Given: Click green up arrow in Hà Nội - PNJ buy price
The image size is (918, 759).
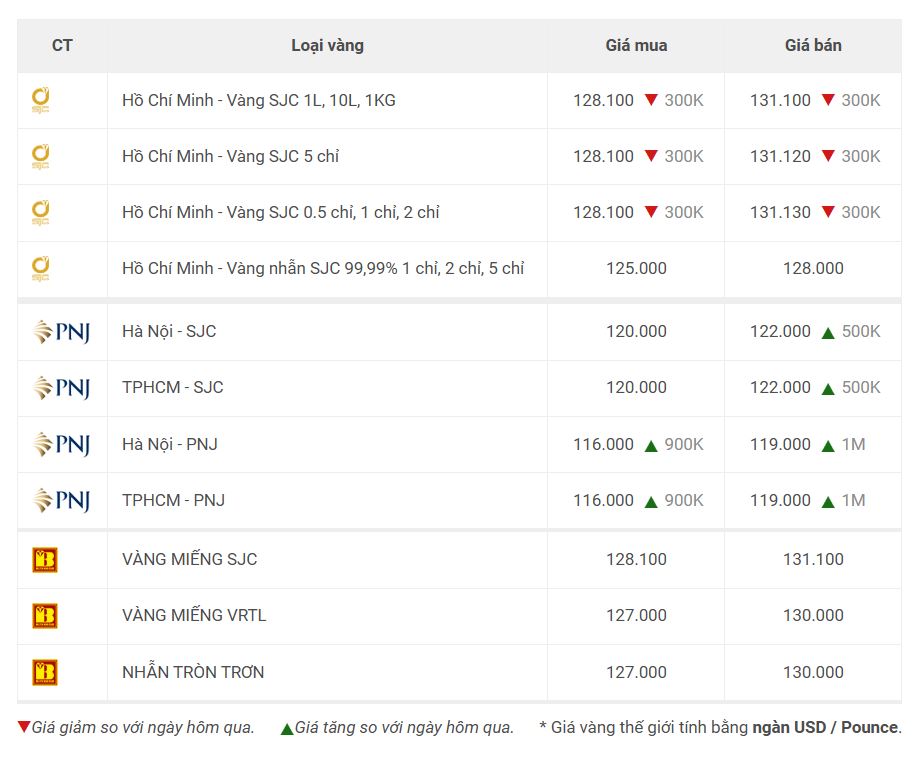Looking at the screenshot, I should [650, 444].
